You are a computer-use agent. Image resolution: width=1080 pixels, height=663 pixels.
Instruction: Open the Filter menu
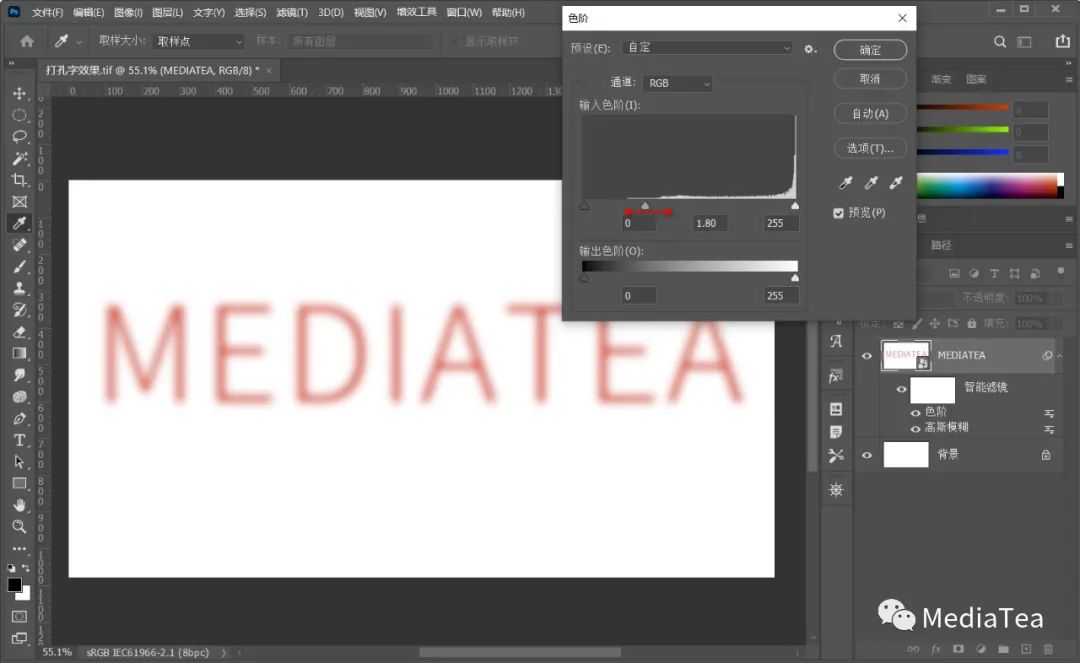coord(292,12)
